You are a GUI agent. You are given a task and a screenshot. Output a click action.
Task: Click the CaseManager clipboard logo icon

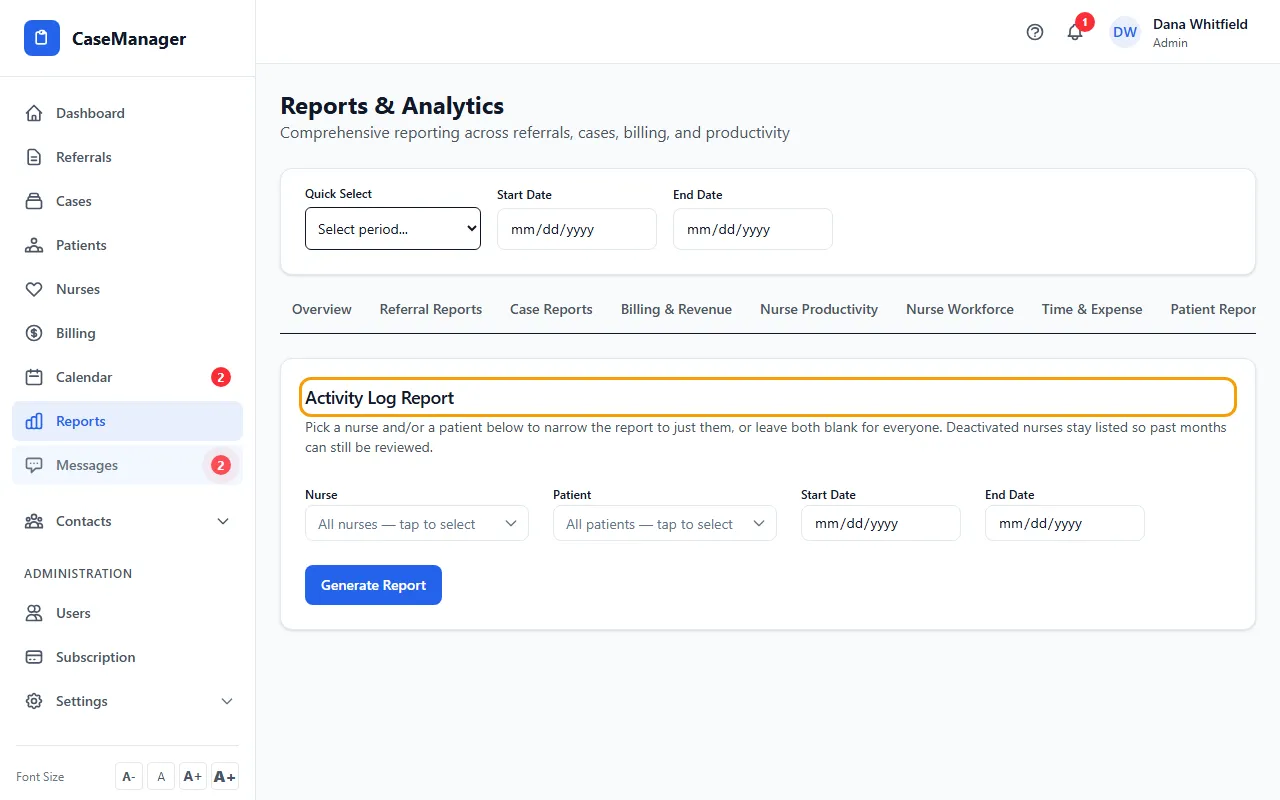point(42,39)
